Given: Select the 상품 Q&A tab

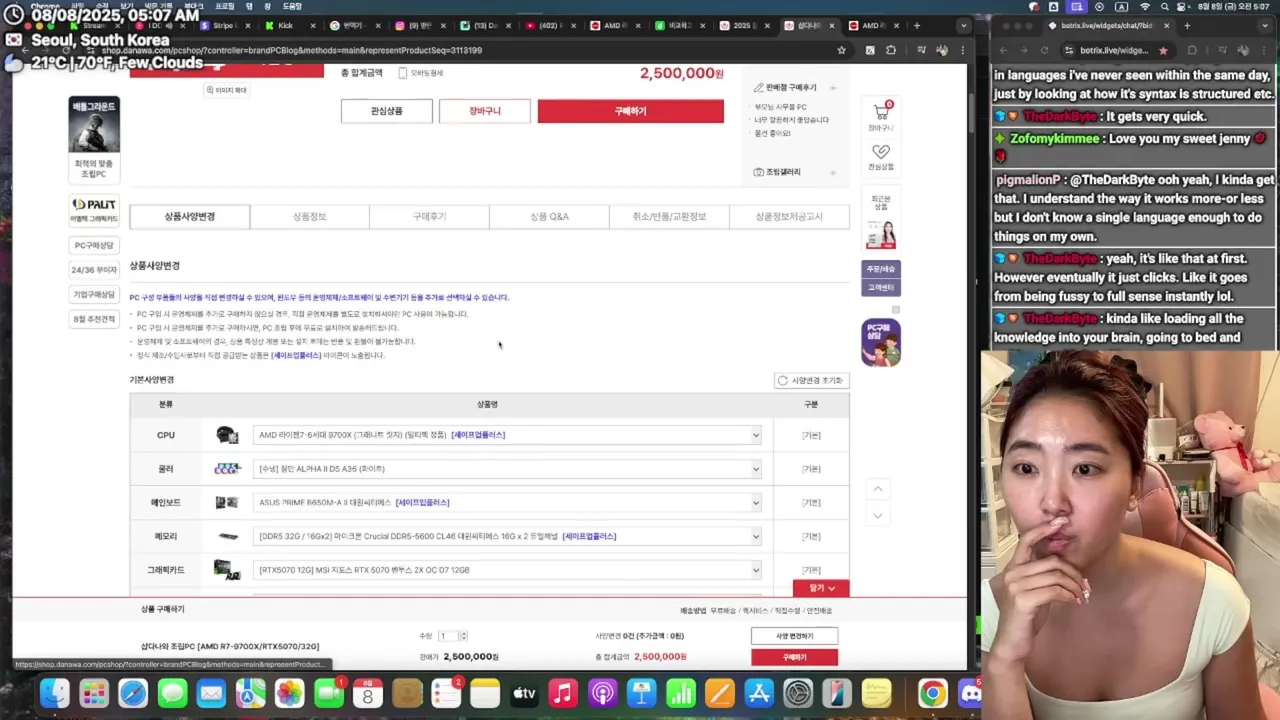Looking at the screenshot, I should [549, 217].
